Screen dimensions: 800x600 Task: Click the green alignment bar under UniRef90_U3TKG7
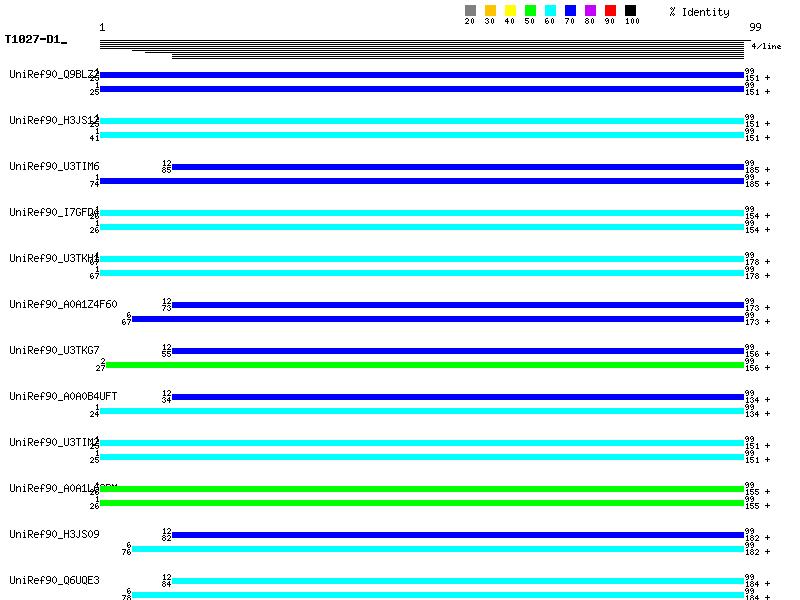[424, 365]
